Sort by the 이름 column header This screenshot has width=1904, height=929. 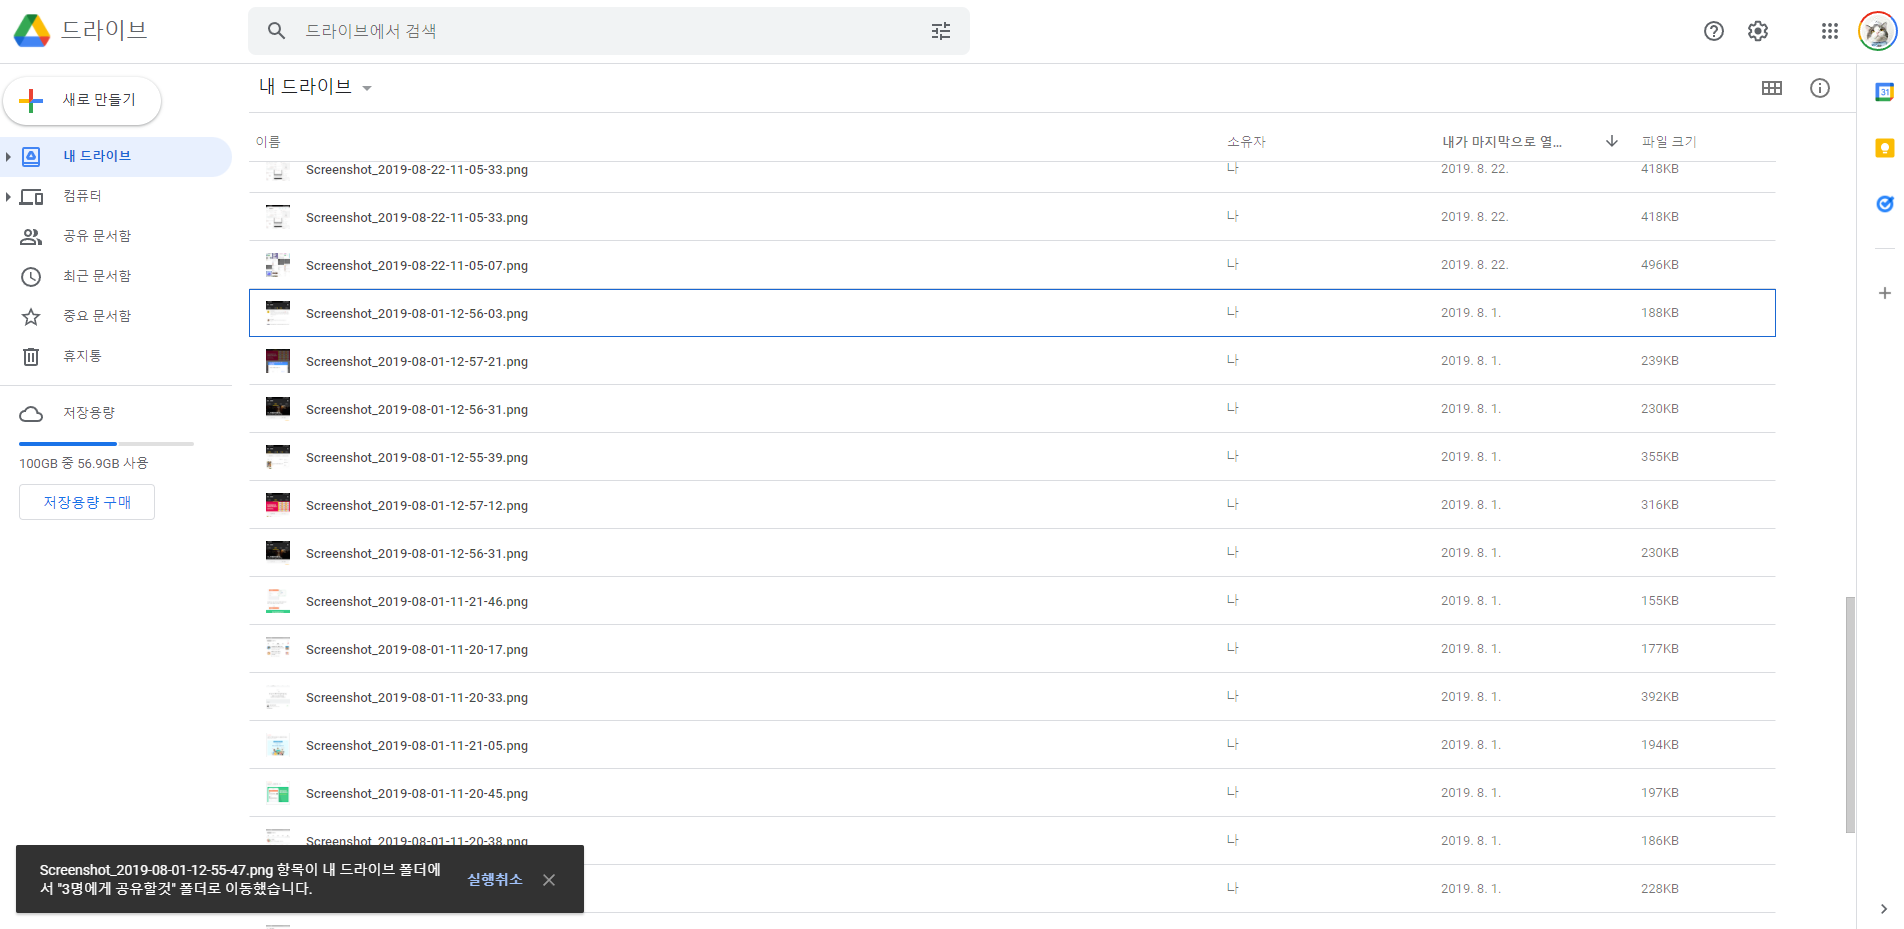pos(268,142)
